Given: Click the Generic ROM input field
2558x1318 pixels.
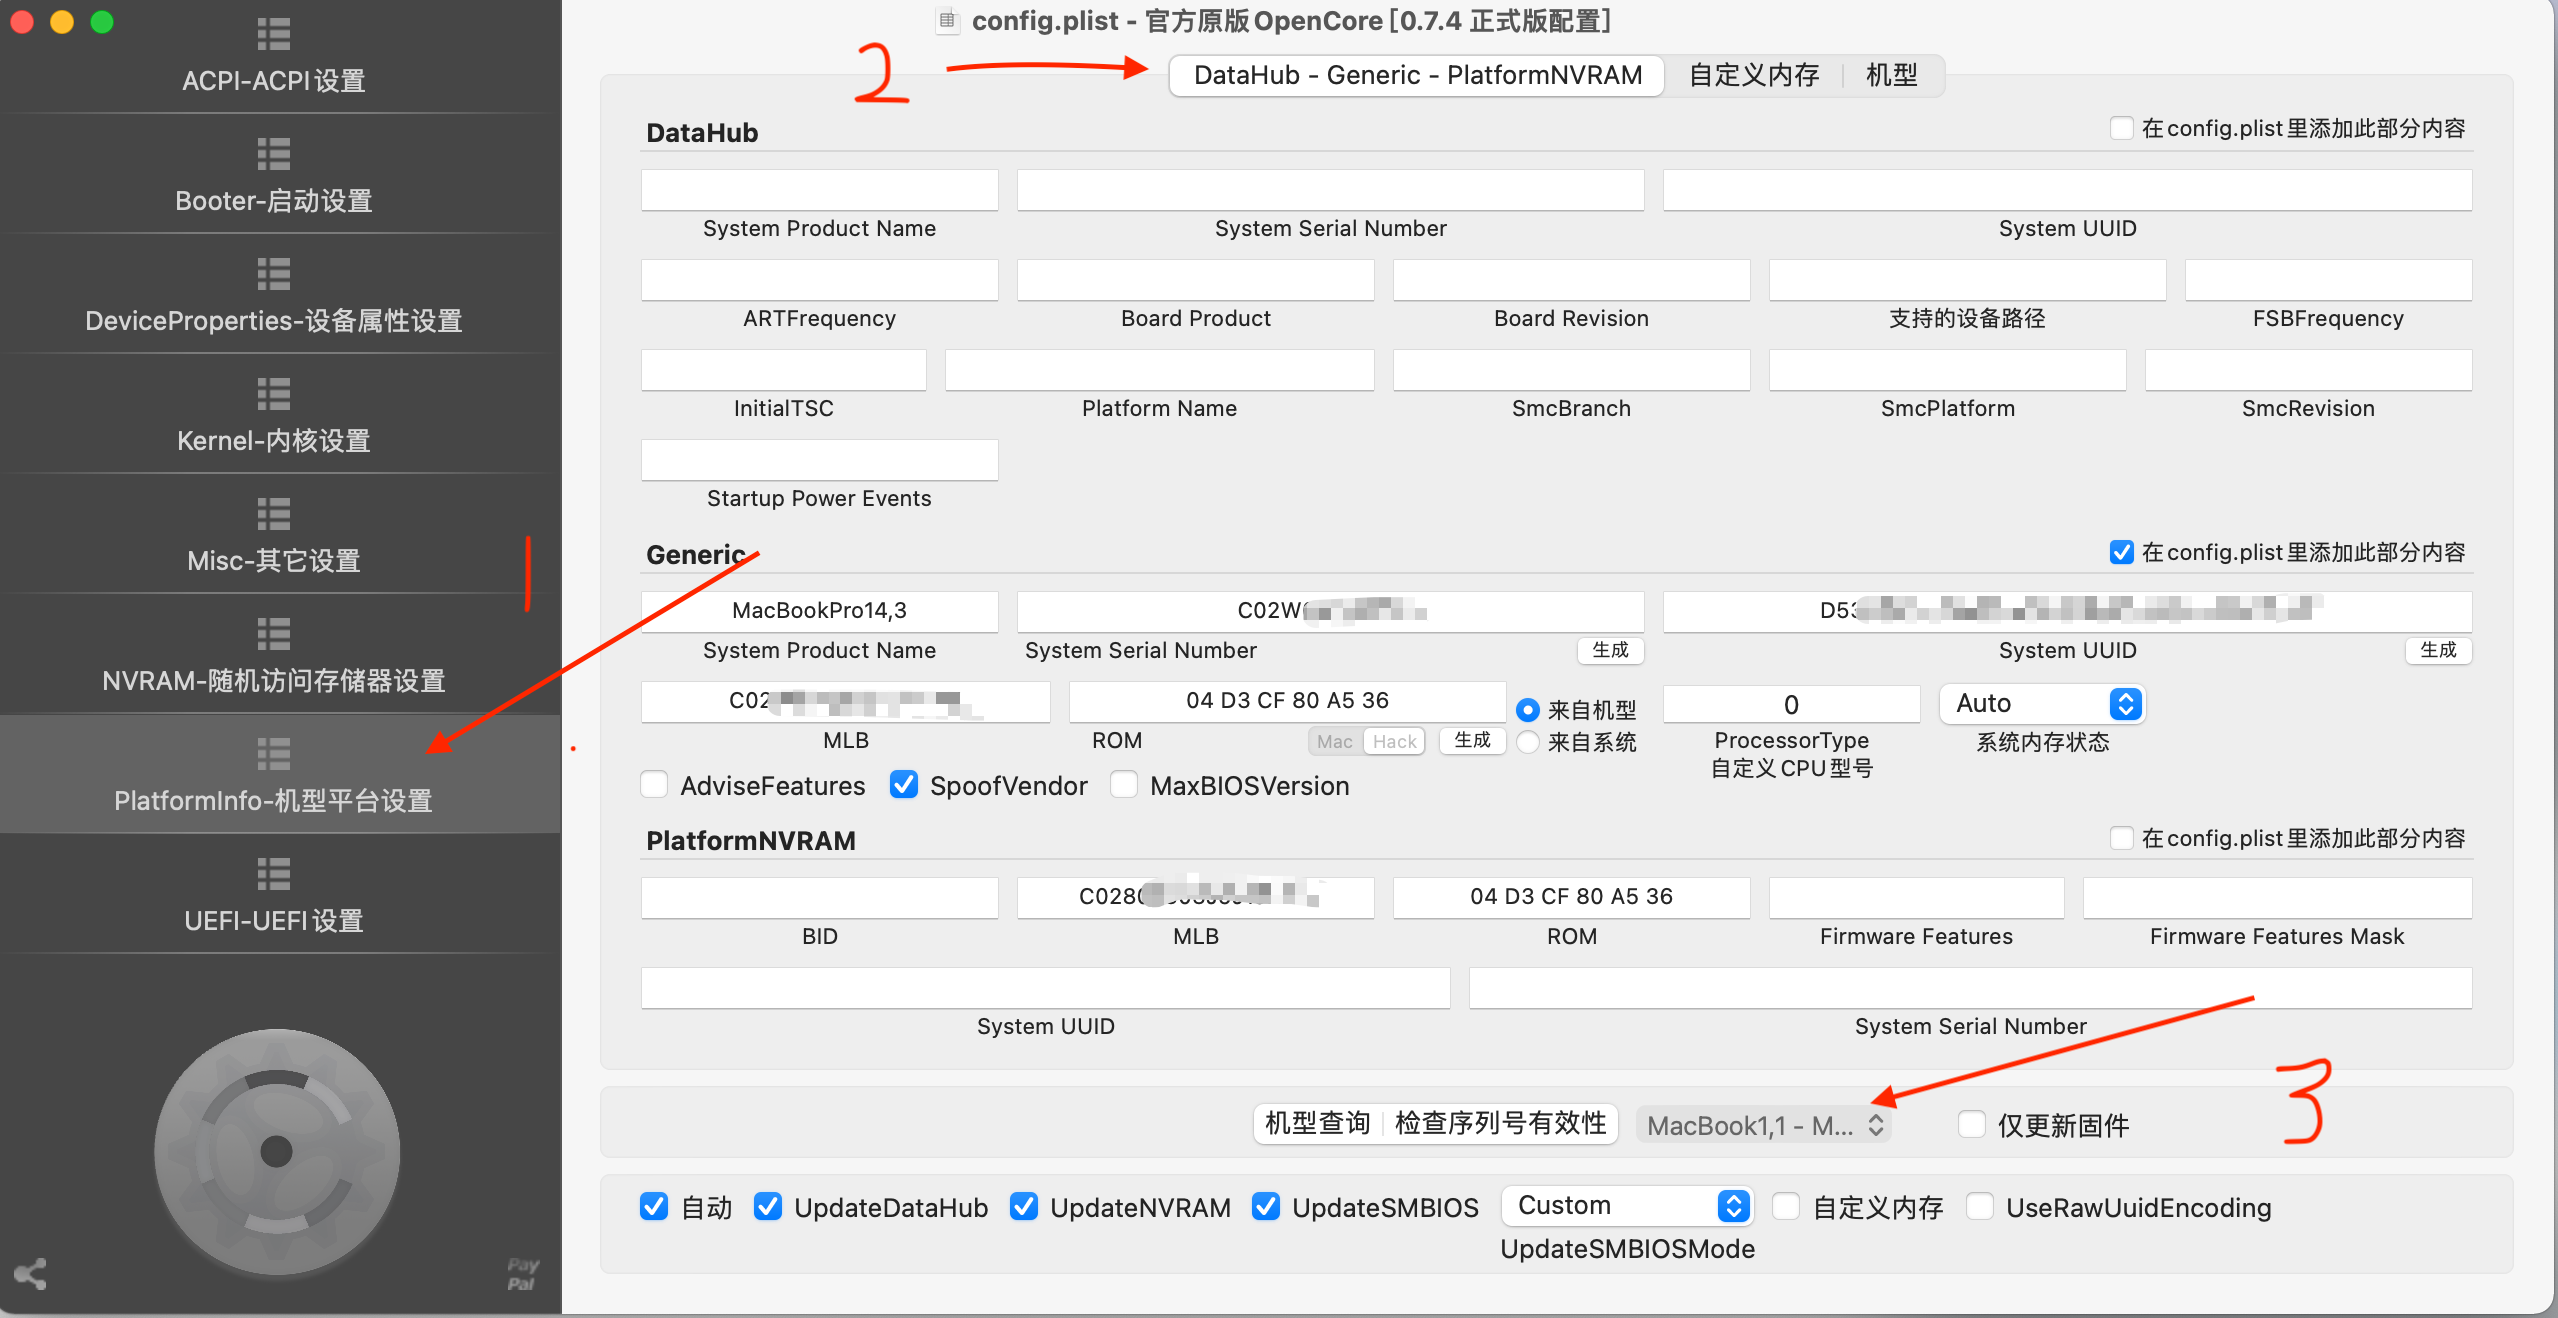Looking at the screenshot, I should click(x=1287, y=700).
